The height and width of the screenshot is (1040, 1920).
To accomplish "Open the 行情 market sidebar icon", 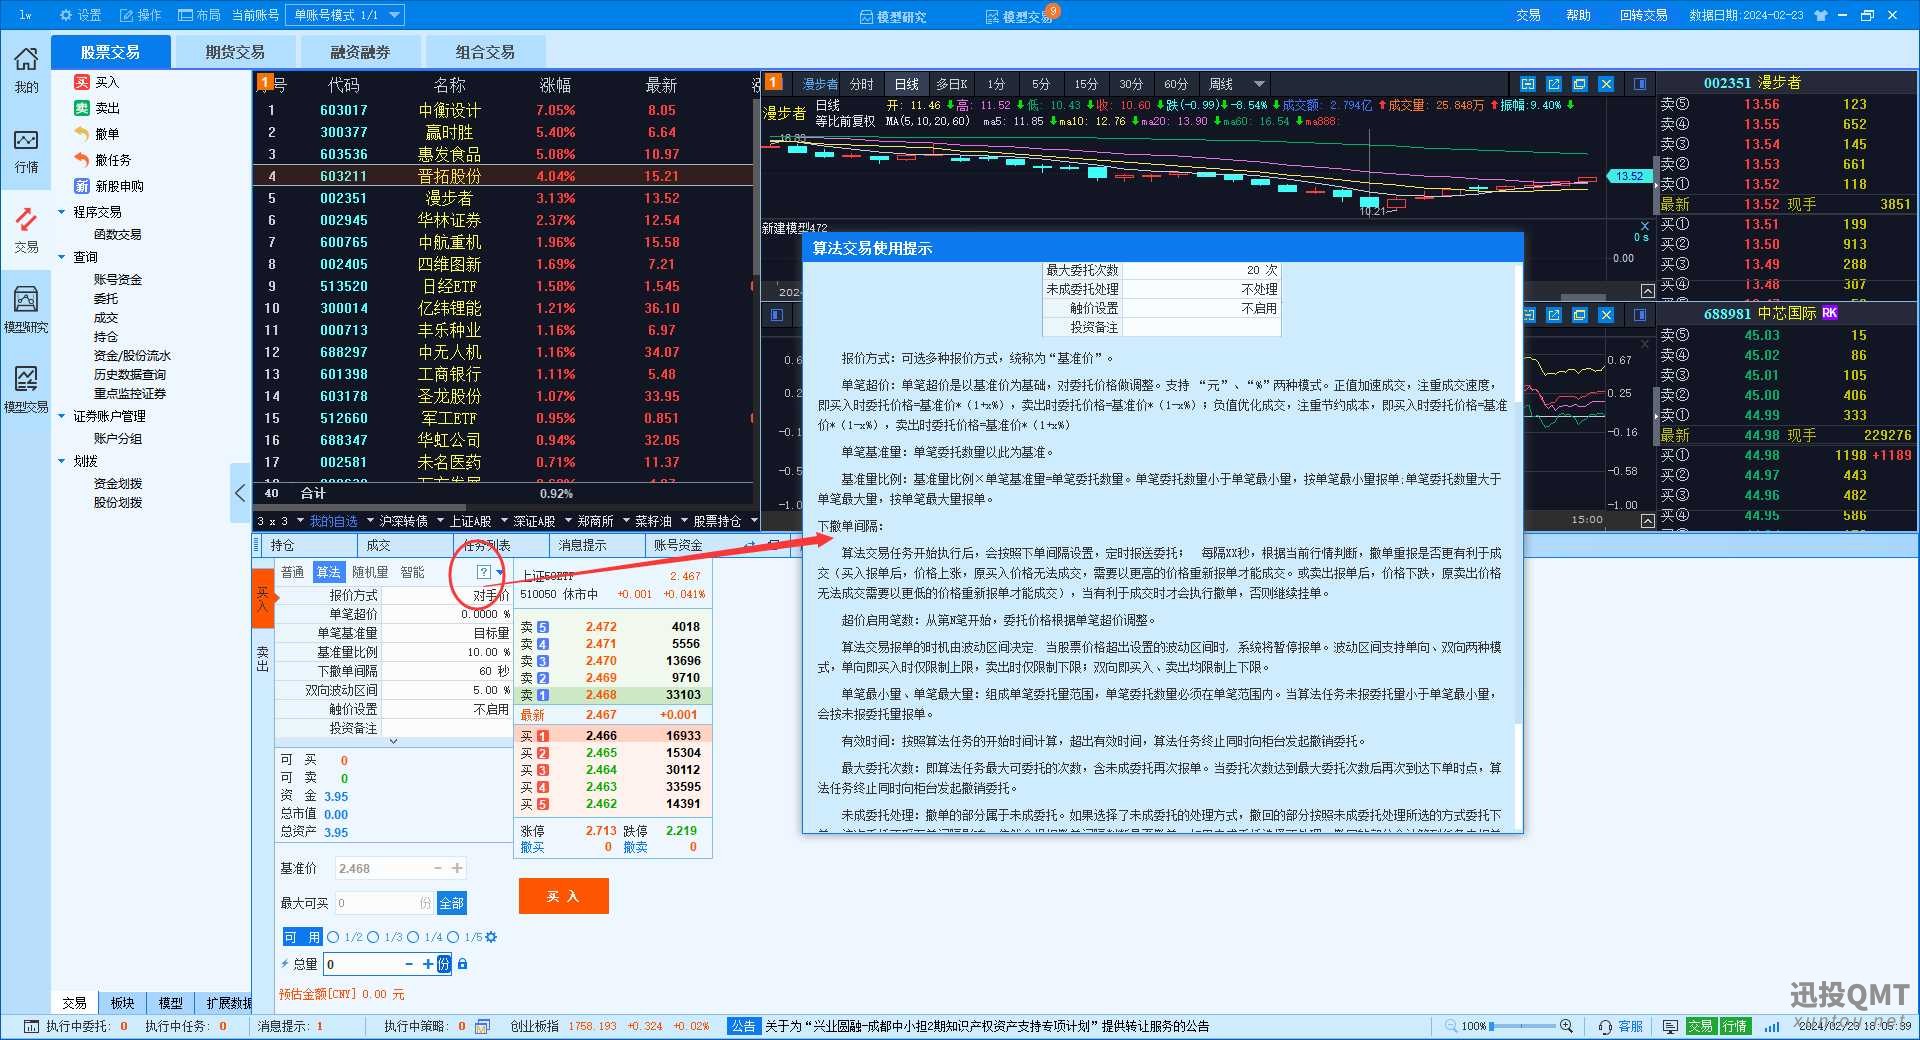I will [x=26, y=149].
